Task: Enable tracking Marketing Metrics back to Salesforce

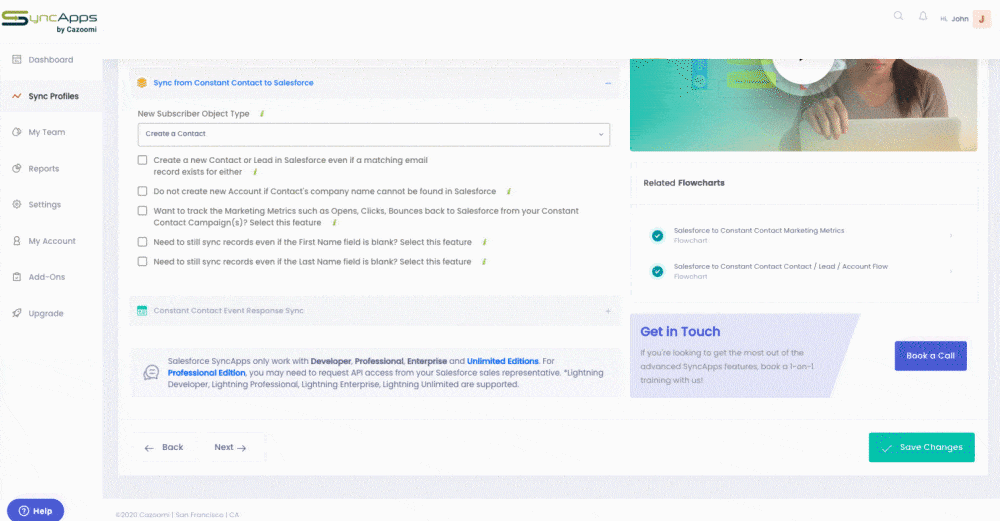Action: click(142, 210)
